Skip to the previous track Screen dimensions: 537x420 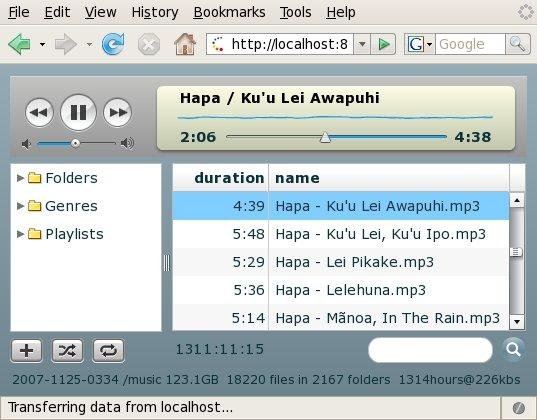[x=39, y=112]
